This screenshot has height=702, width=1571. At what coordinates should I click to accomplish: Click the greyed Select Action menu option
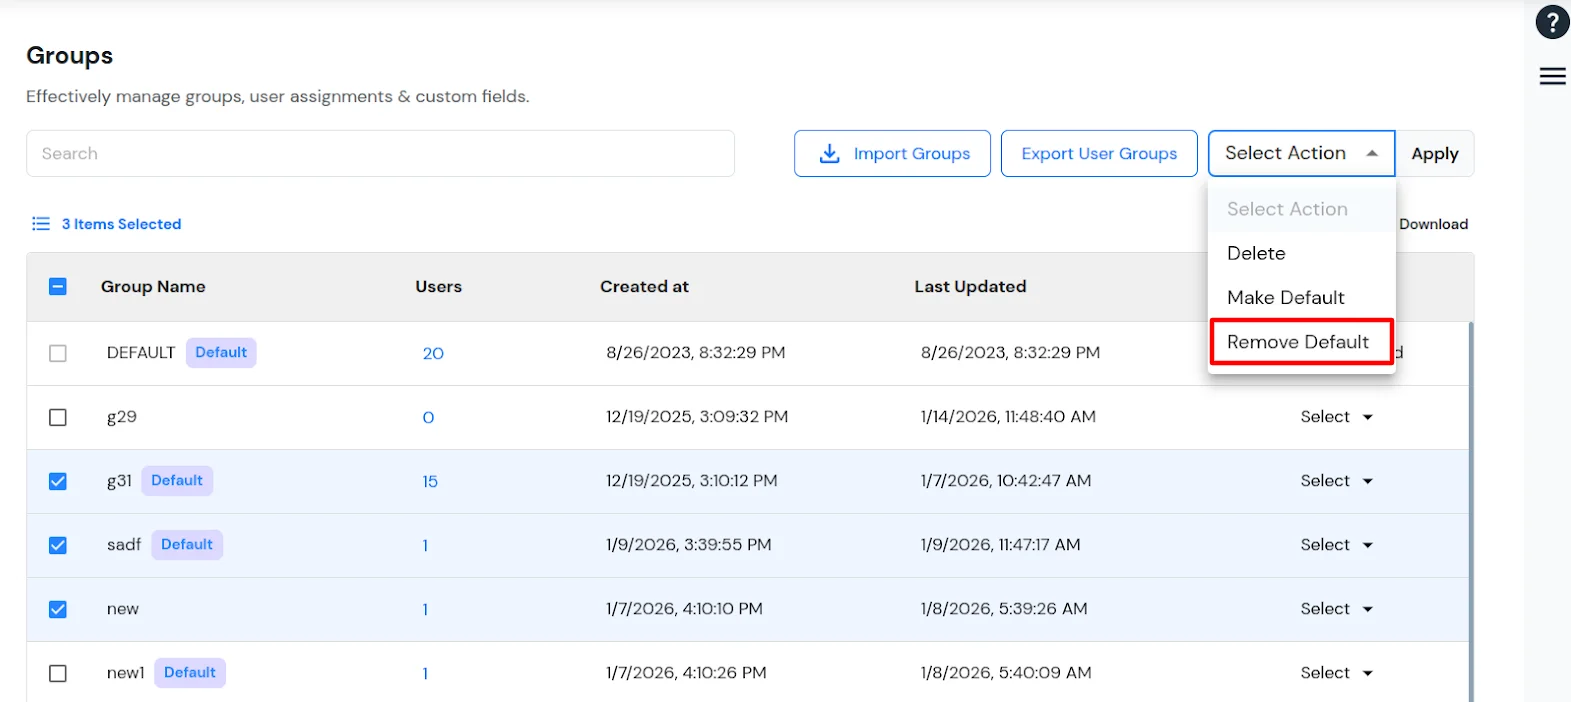1301,209
